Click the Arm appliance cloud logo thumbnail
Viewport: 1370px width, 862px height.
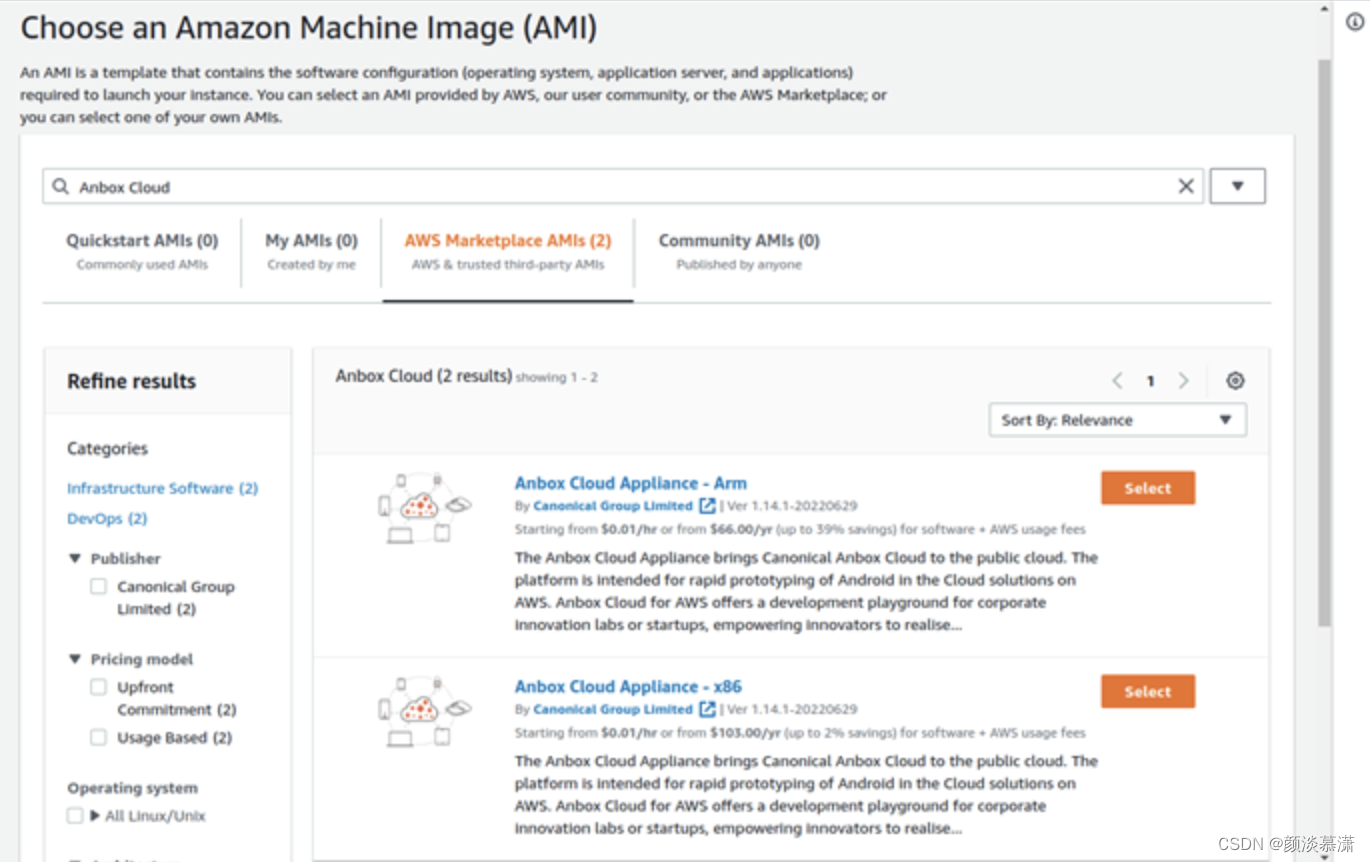pos(423,508)
